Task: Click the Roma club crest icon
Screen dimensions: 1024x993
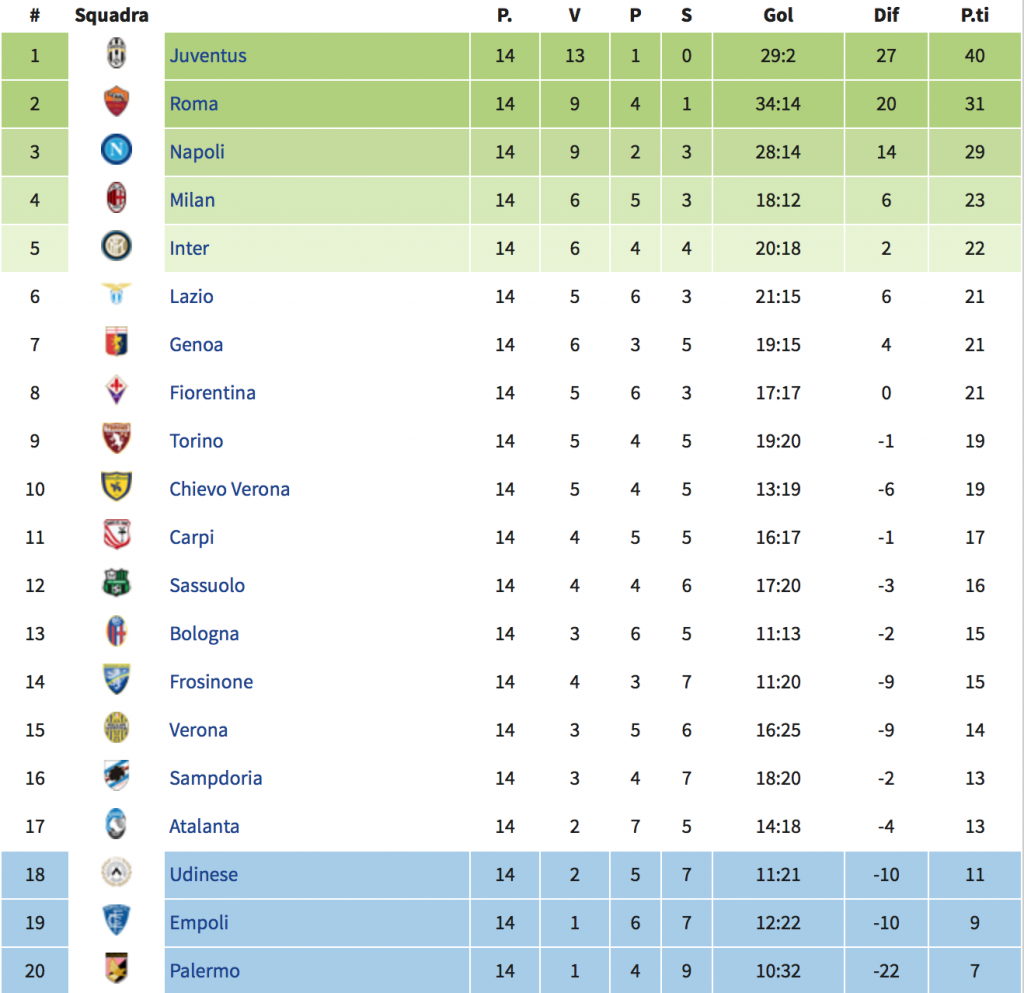Action: tap(117, 103)
